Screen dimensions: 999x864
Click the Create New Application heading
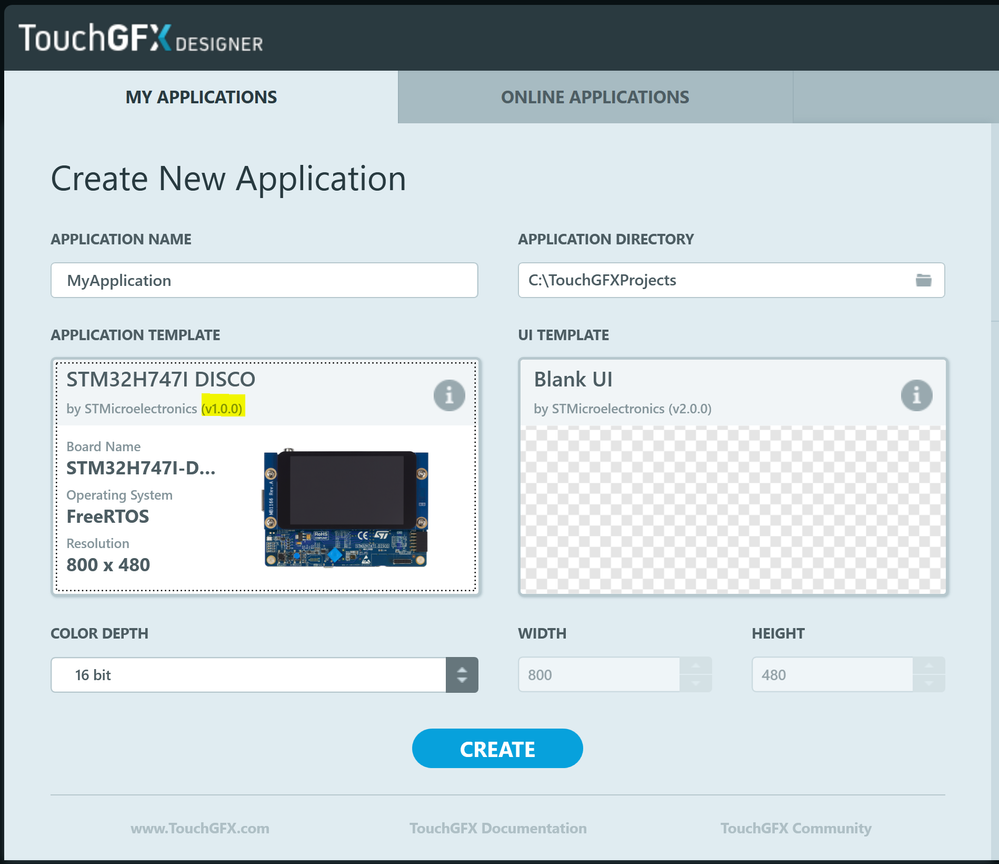coord(228,178)
